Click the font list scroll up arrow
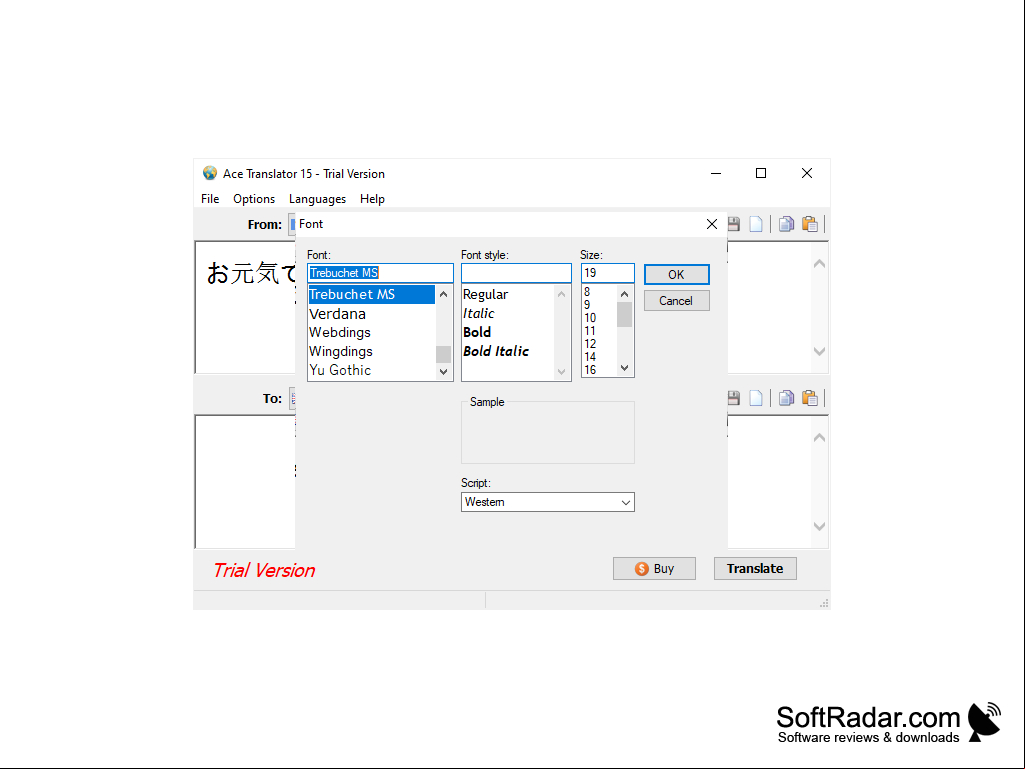1025x769 pixels. (x=444, y=294)
